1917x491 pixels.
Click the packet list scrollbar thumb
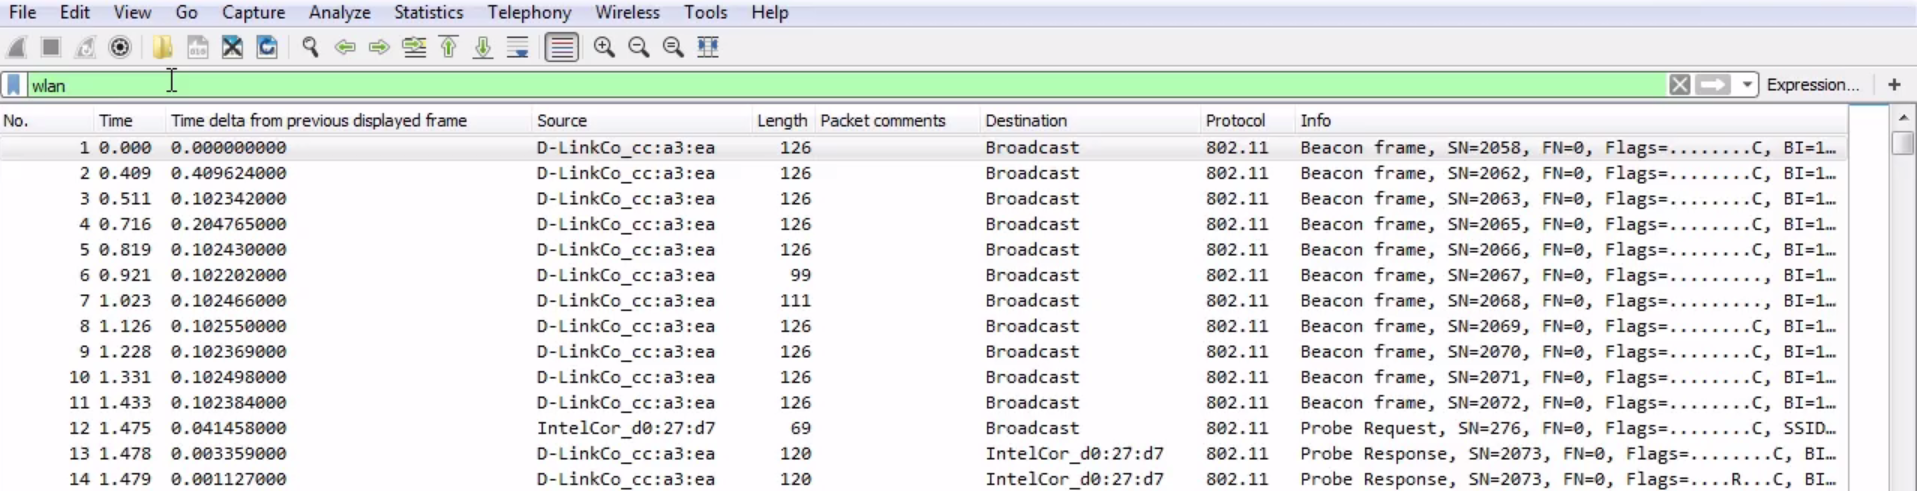(x=1903, y=143)
